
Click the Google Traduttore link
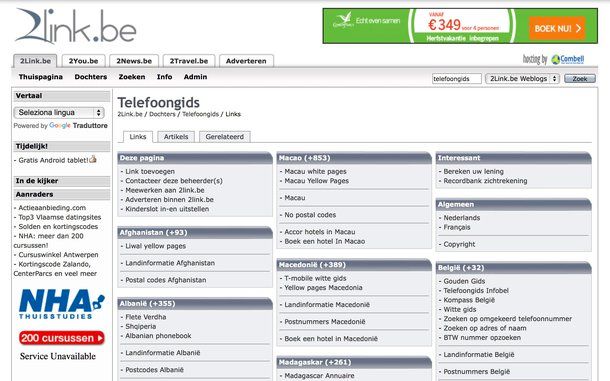click(x=79, y=125)
